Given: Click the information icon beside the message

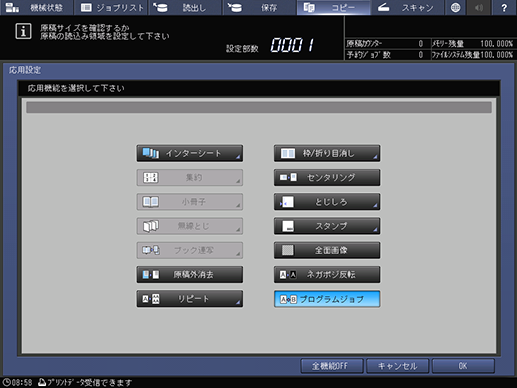Looking at the screenshot, I should pos(23,32).
